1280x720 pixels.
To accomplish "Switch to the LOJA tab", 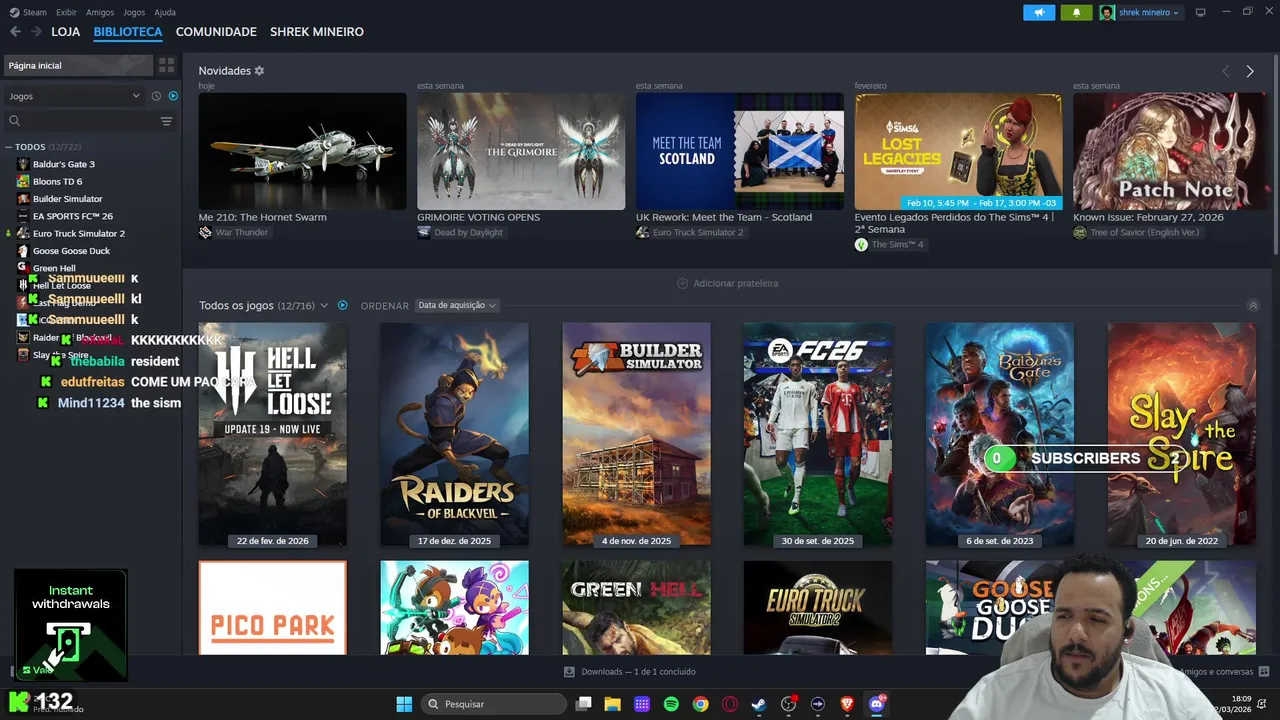I will point(65,32).
